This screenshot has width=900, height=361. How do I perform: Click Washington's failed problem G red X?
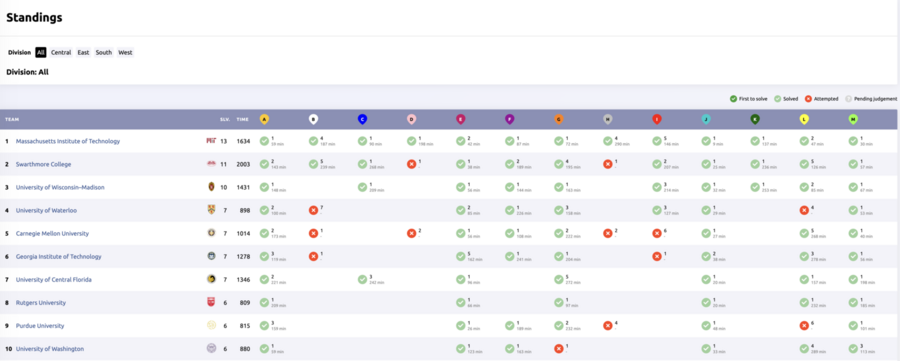(x=558, y=348)
